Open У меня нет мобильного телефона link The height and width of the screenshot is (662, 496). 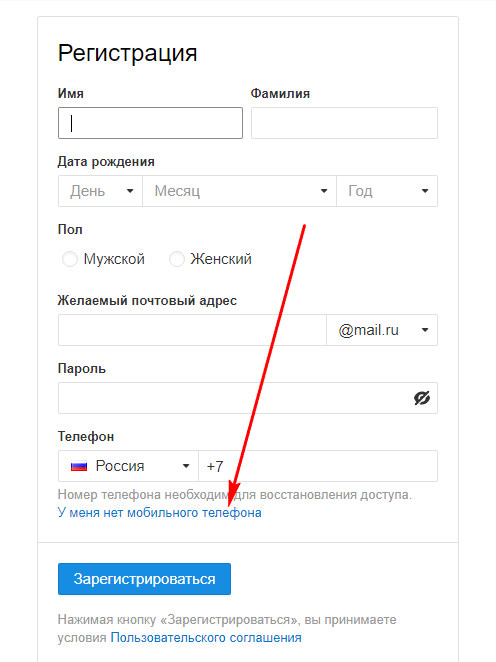[x=160, y=513]
